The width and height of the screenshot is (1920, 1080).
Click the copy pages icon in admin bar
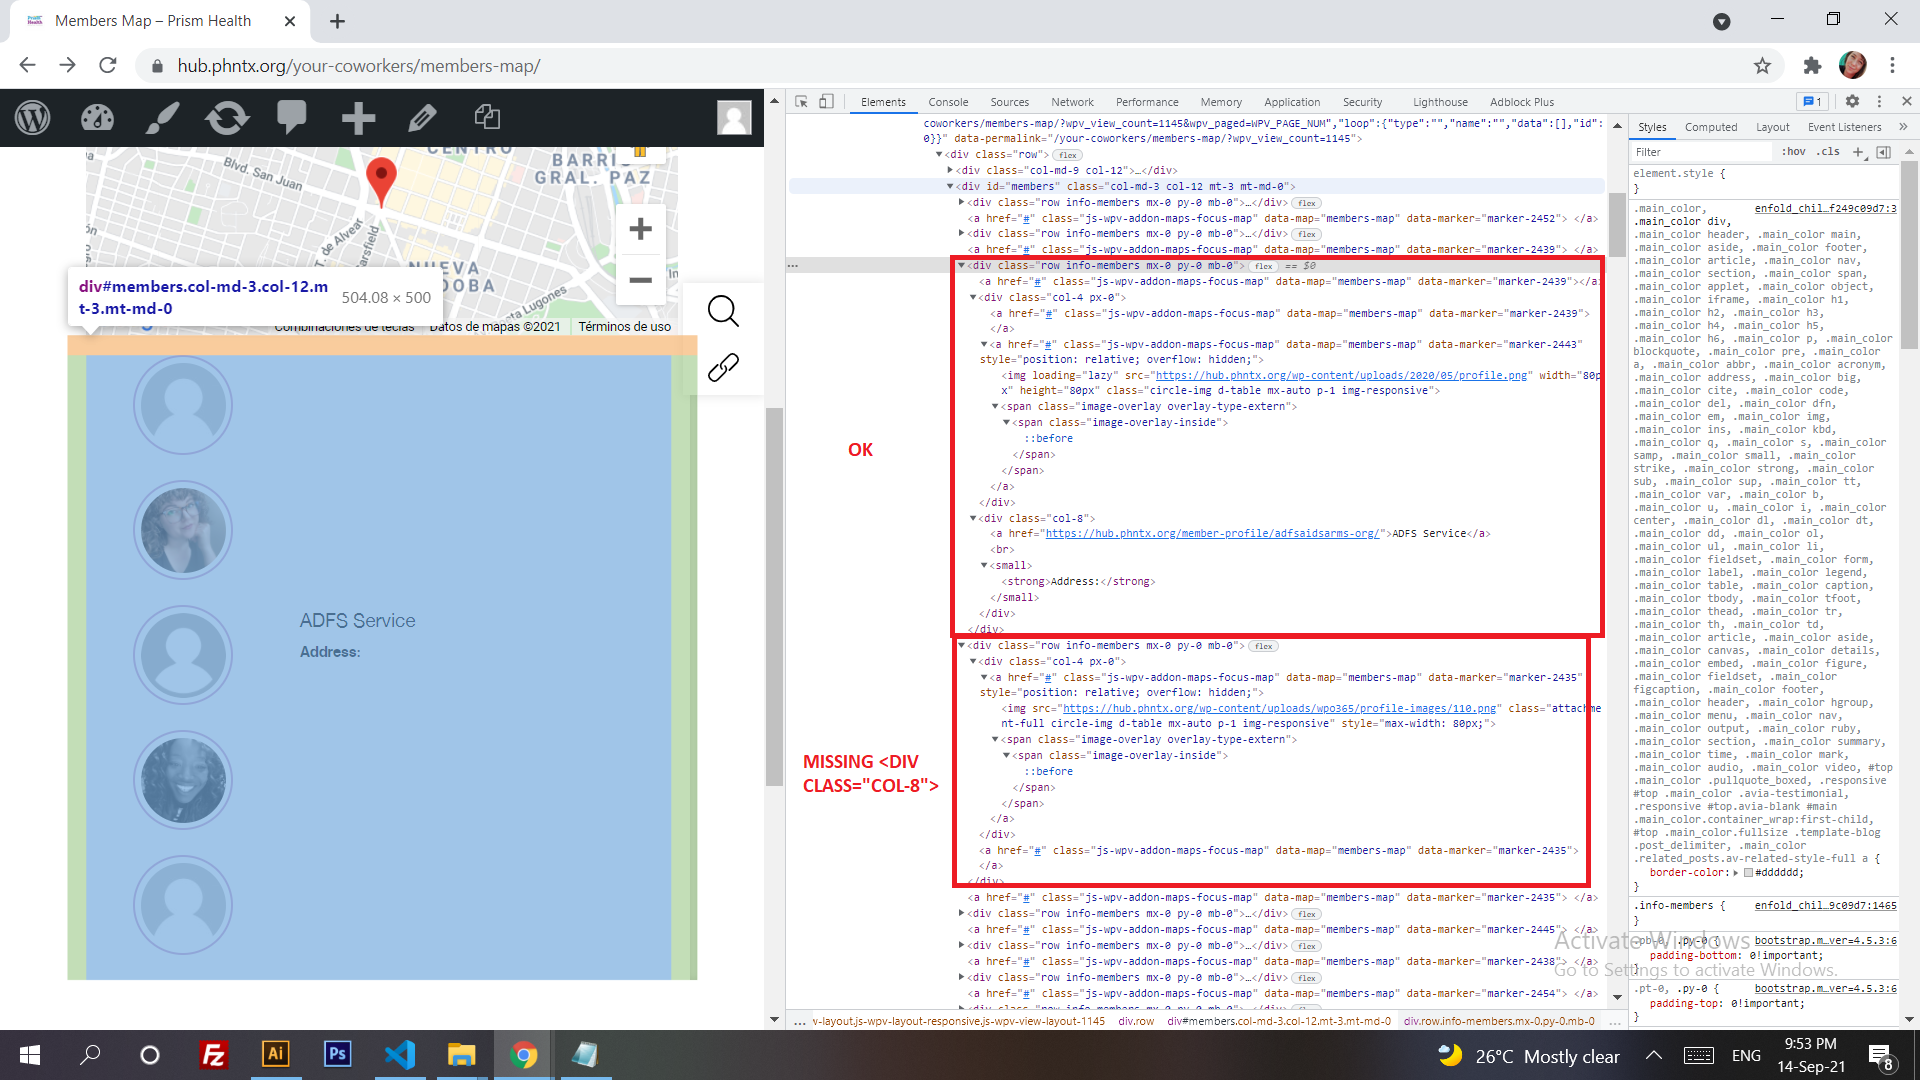click(x=487, y=117)
